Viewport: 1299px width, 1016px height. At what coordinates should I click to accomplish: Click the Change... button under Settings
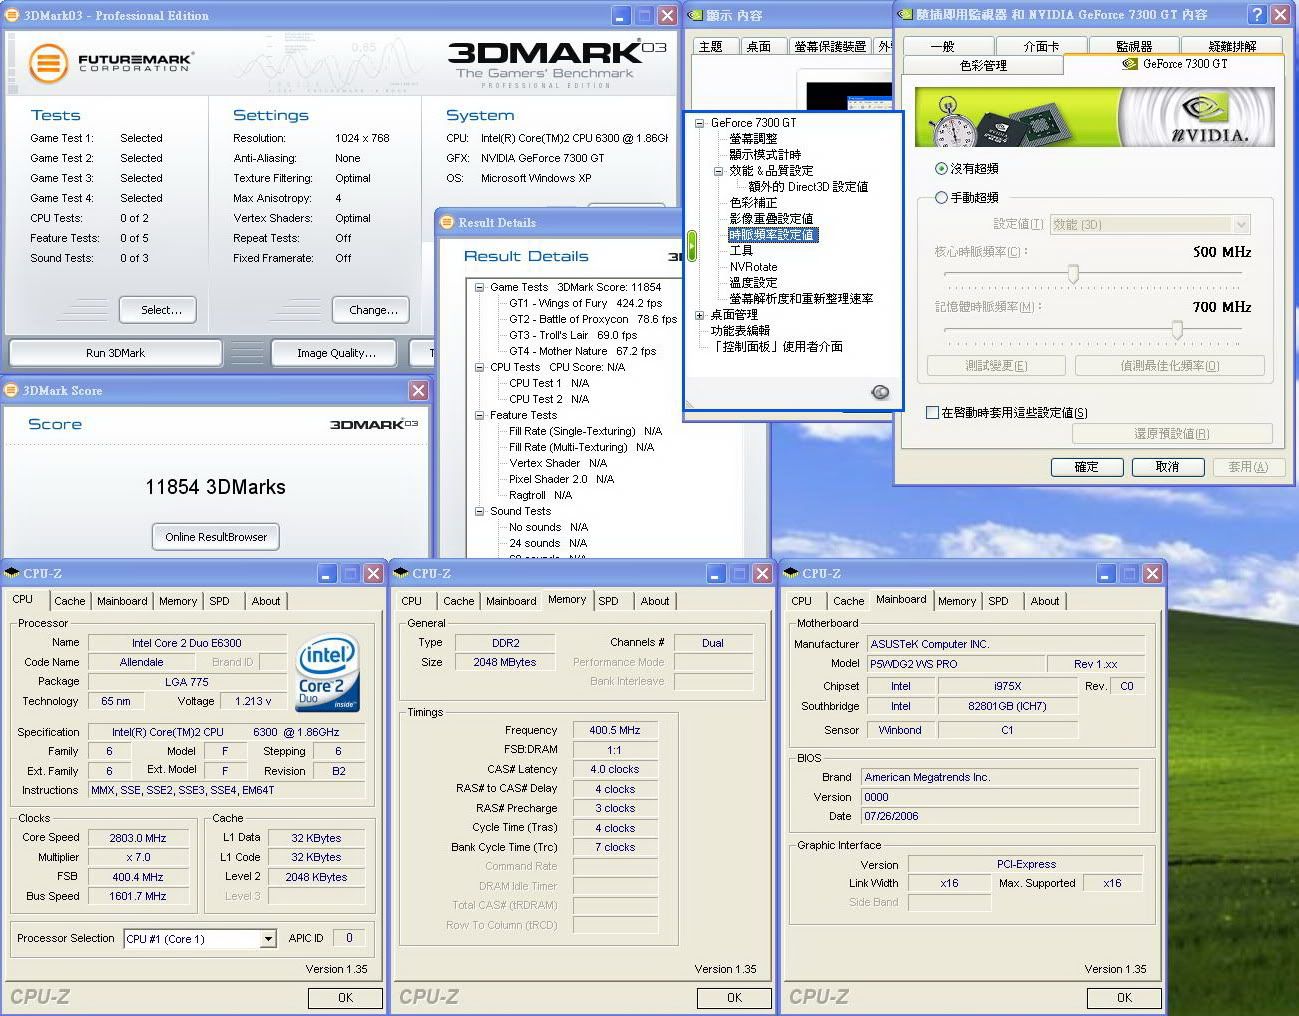(x=373, y=310)
